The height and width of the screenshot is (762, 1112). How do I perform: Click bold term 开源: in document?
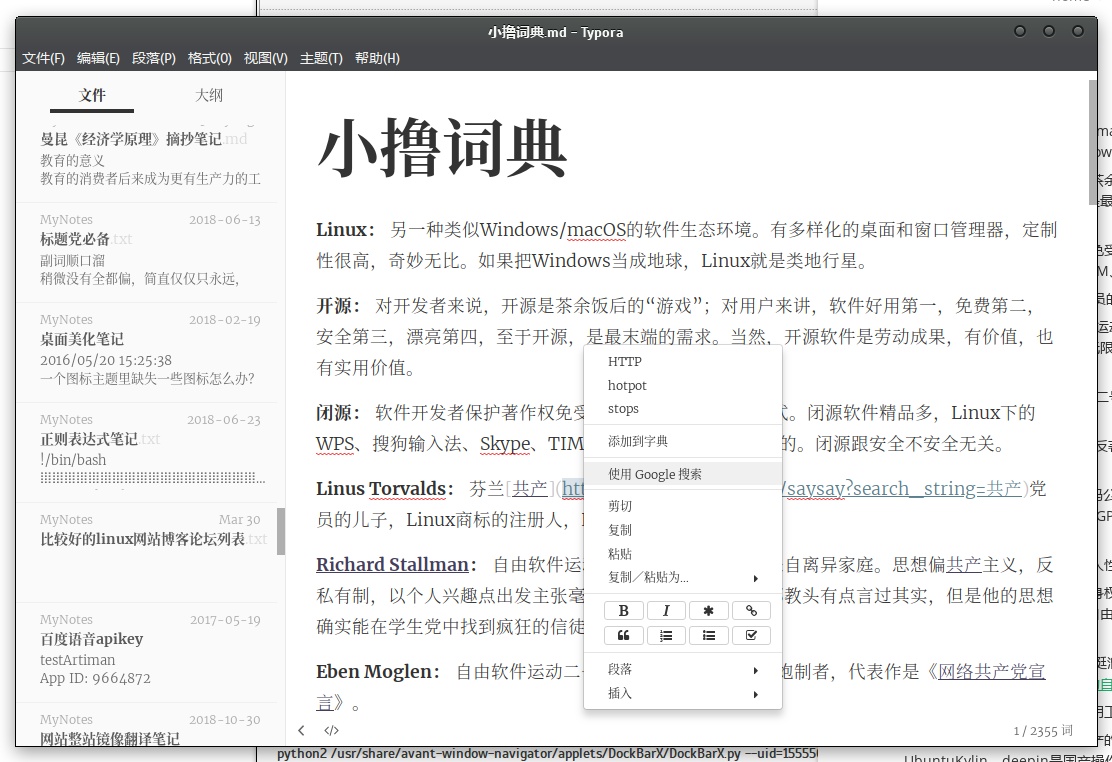point(338,307)
